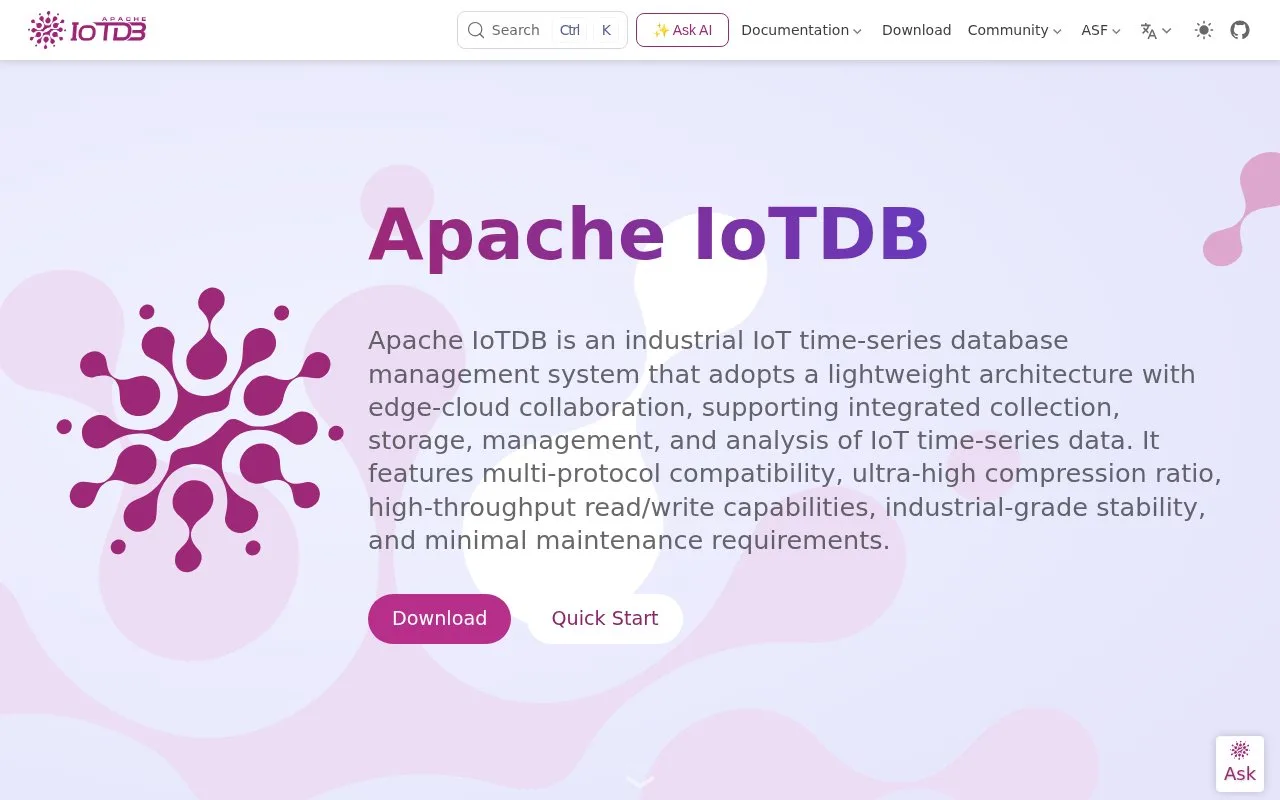Expand the Documentation menu
The image size is (1280, 800).
click(x=801, y=30)
